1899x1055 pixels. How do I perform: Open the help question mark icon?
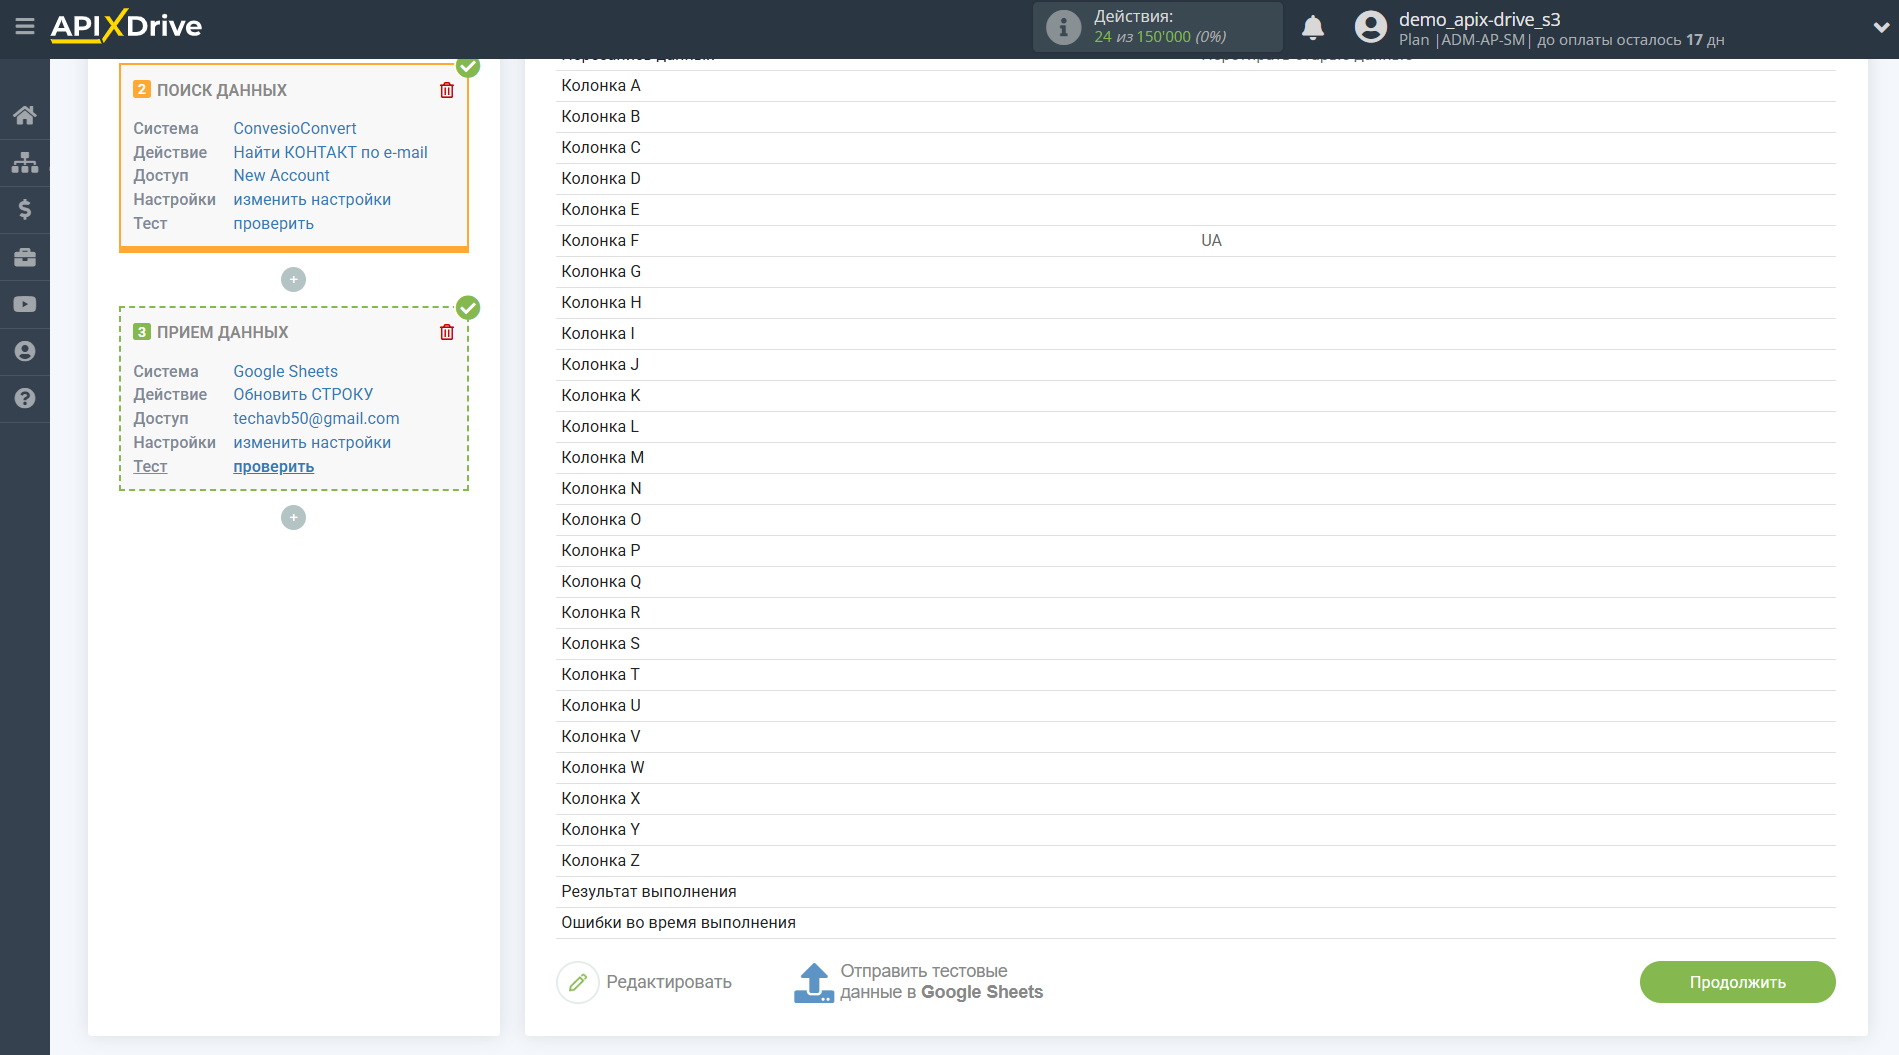[x=25, y=398]
